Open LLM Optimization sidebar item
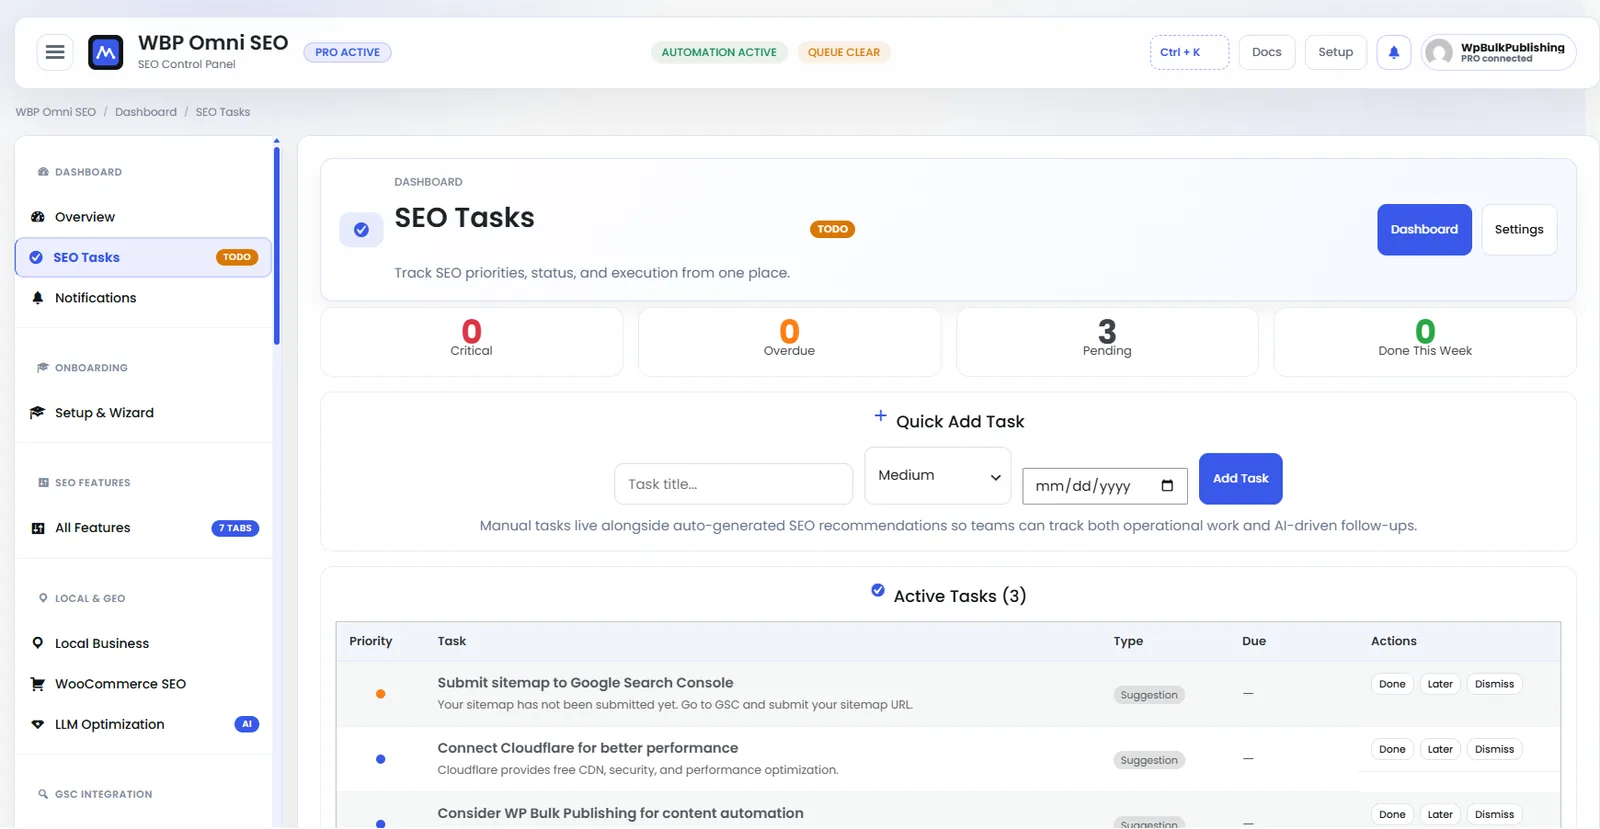Image resolution: width=1600 pixels, height=829 pixels. (x=143, y=724)
